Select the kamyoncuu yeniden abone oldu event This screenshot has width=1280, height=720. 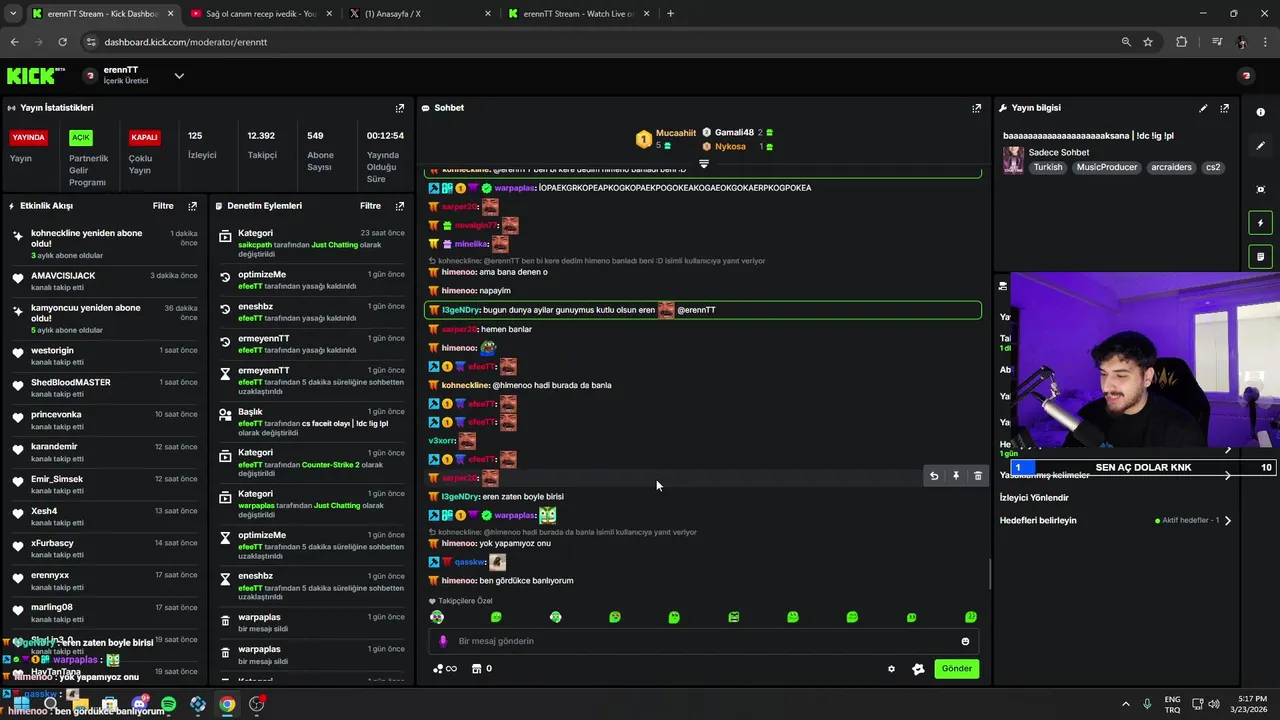coord(104,319)
